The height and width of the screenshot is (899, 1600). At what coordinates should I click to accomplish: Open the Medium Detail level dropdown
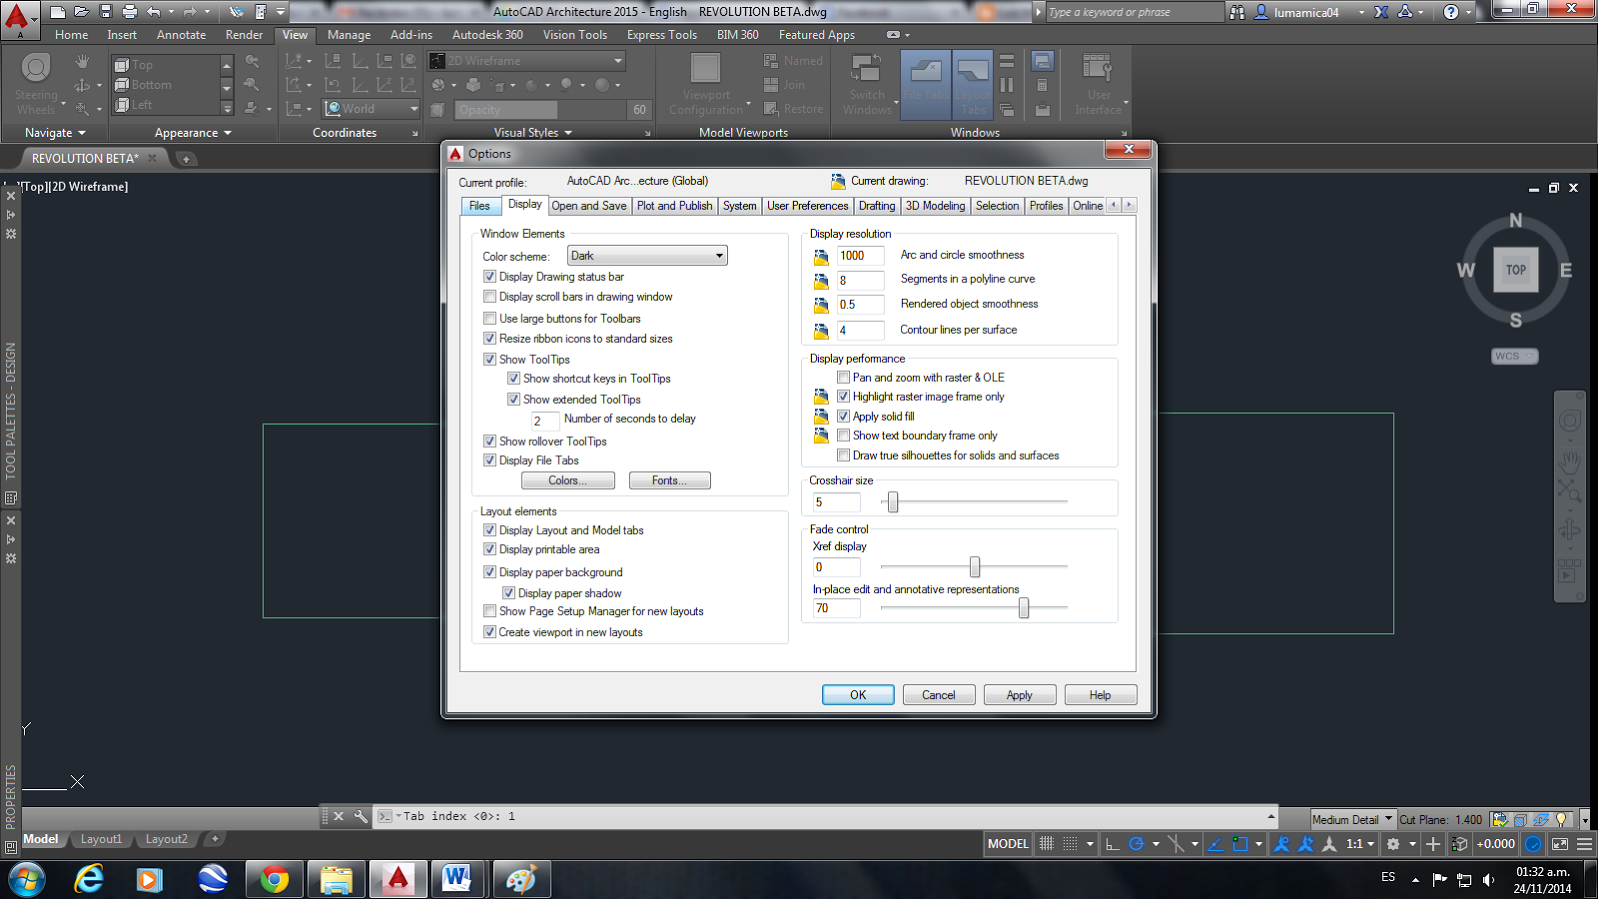tap(1352, 819)
